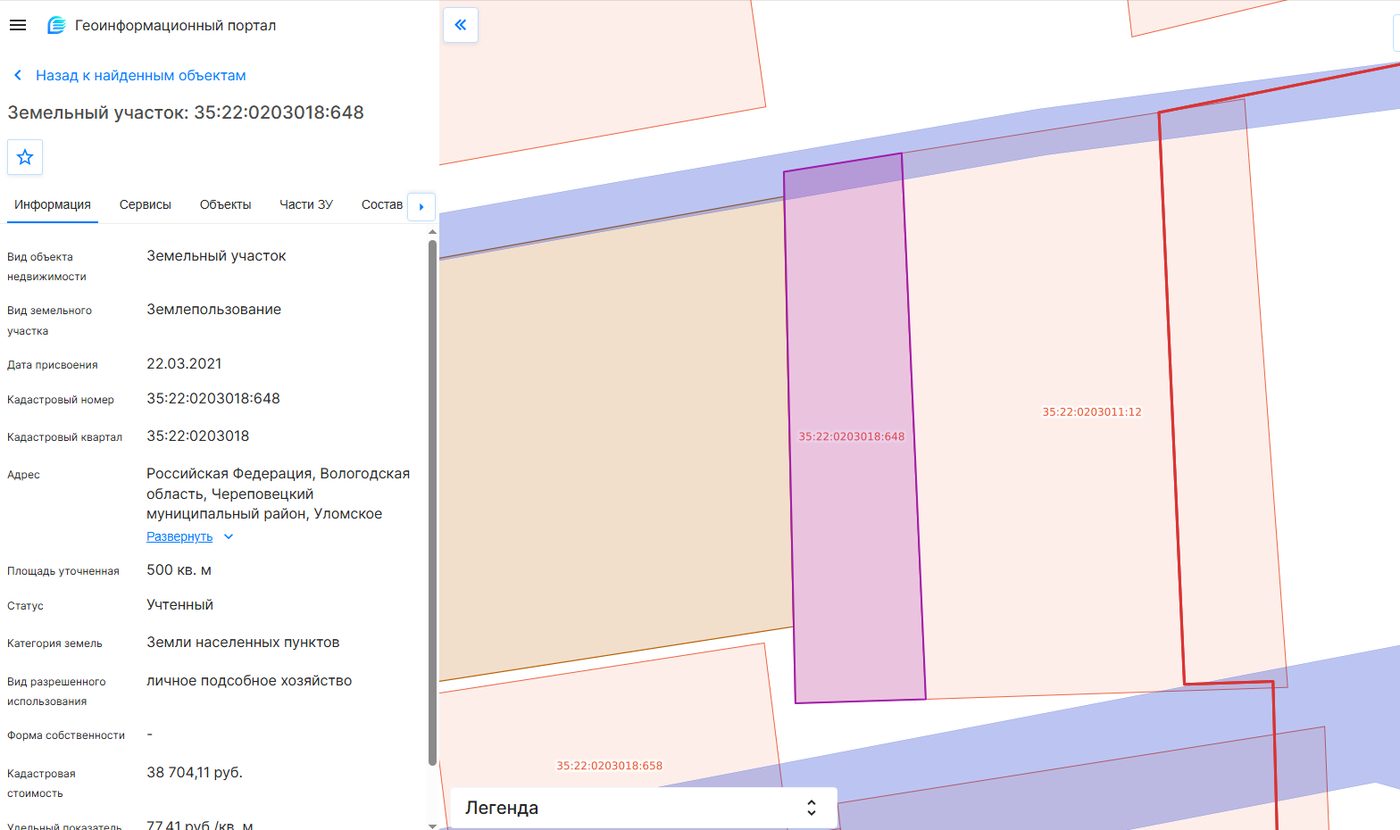Add parcel to favorites with star icon
1400x830 pixels.
point(25,157)
